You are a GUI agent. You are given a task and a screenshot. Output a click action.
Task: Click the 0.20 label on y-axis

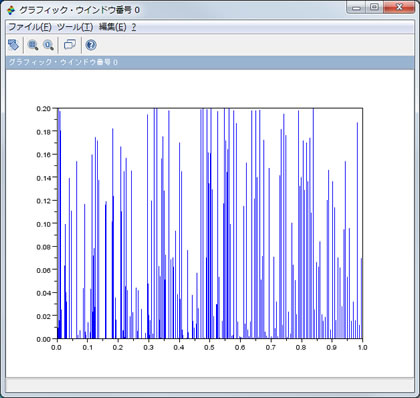click(44, 109)
